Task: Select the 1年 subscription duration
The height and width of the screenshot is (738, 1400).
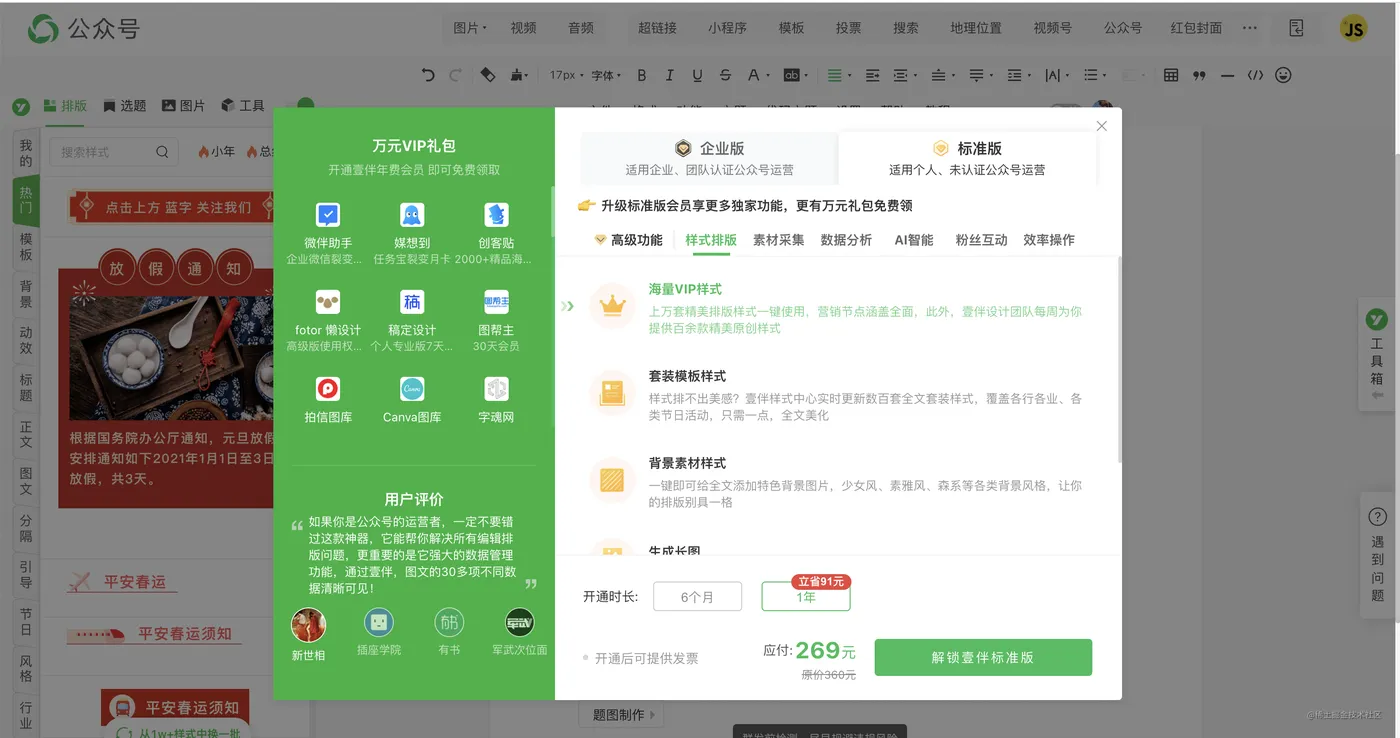Action: coord(806,597)
